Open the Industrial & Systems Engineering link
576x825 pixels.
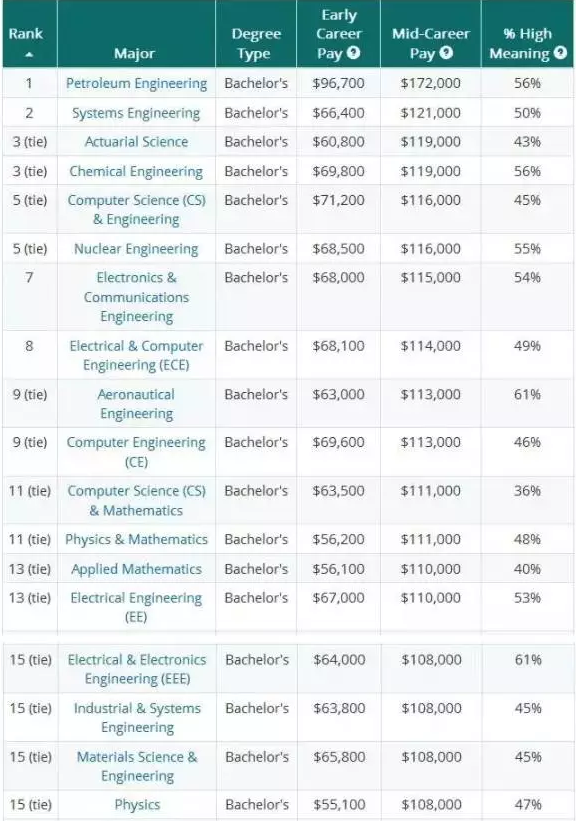tap(137, 718)
